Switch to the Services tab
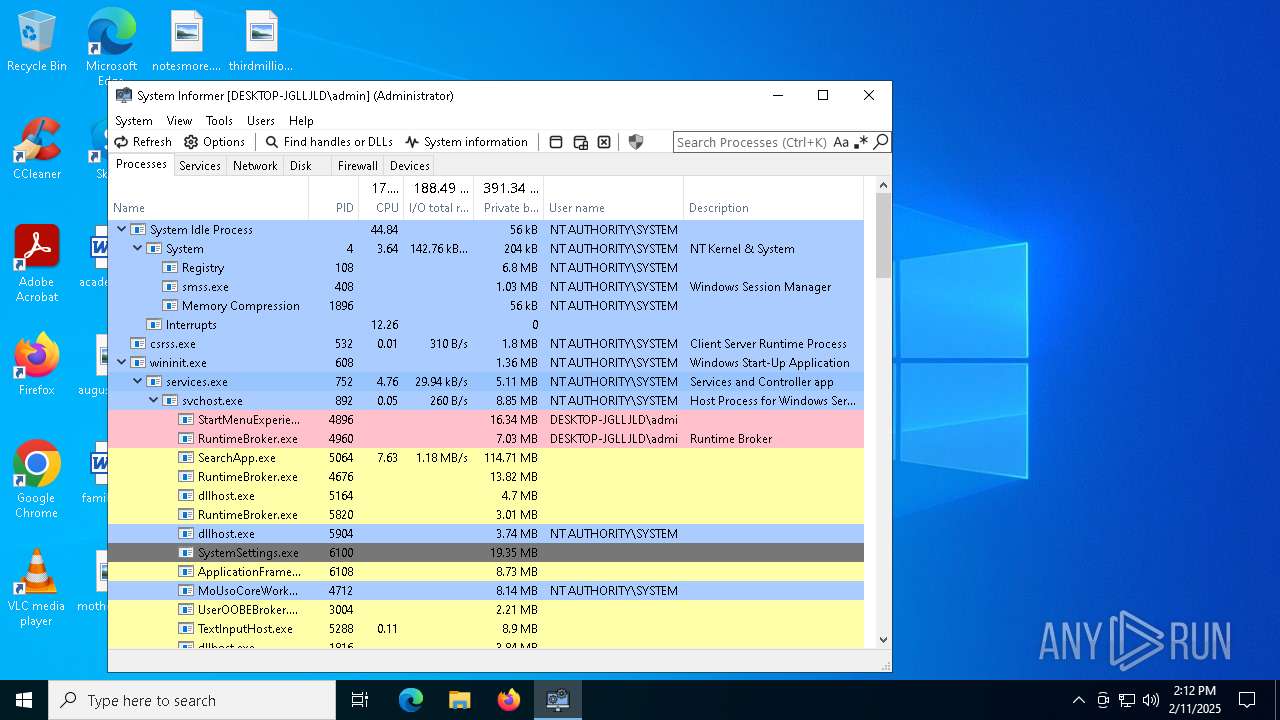The image size is (1280, 720). pyautogui.click(x=200, y=166)
